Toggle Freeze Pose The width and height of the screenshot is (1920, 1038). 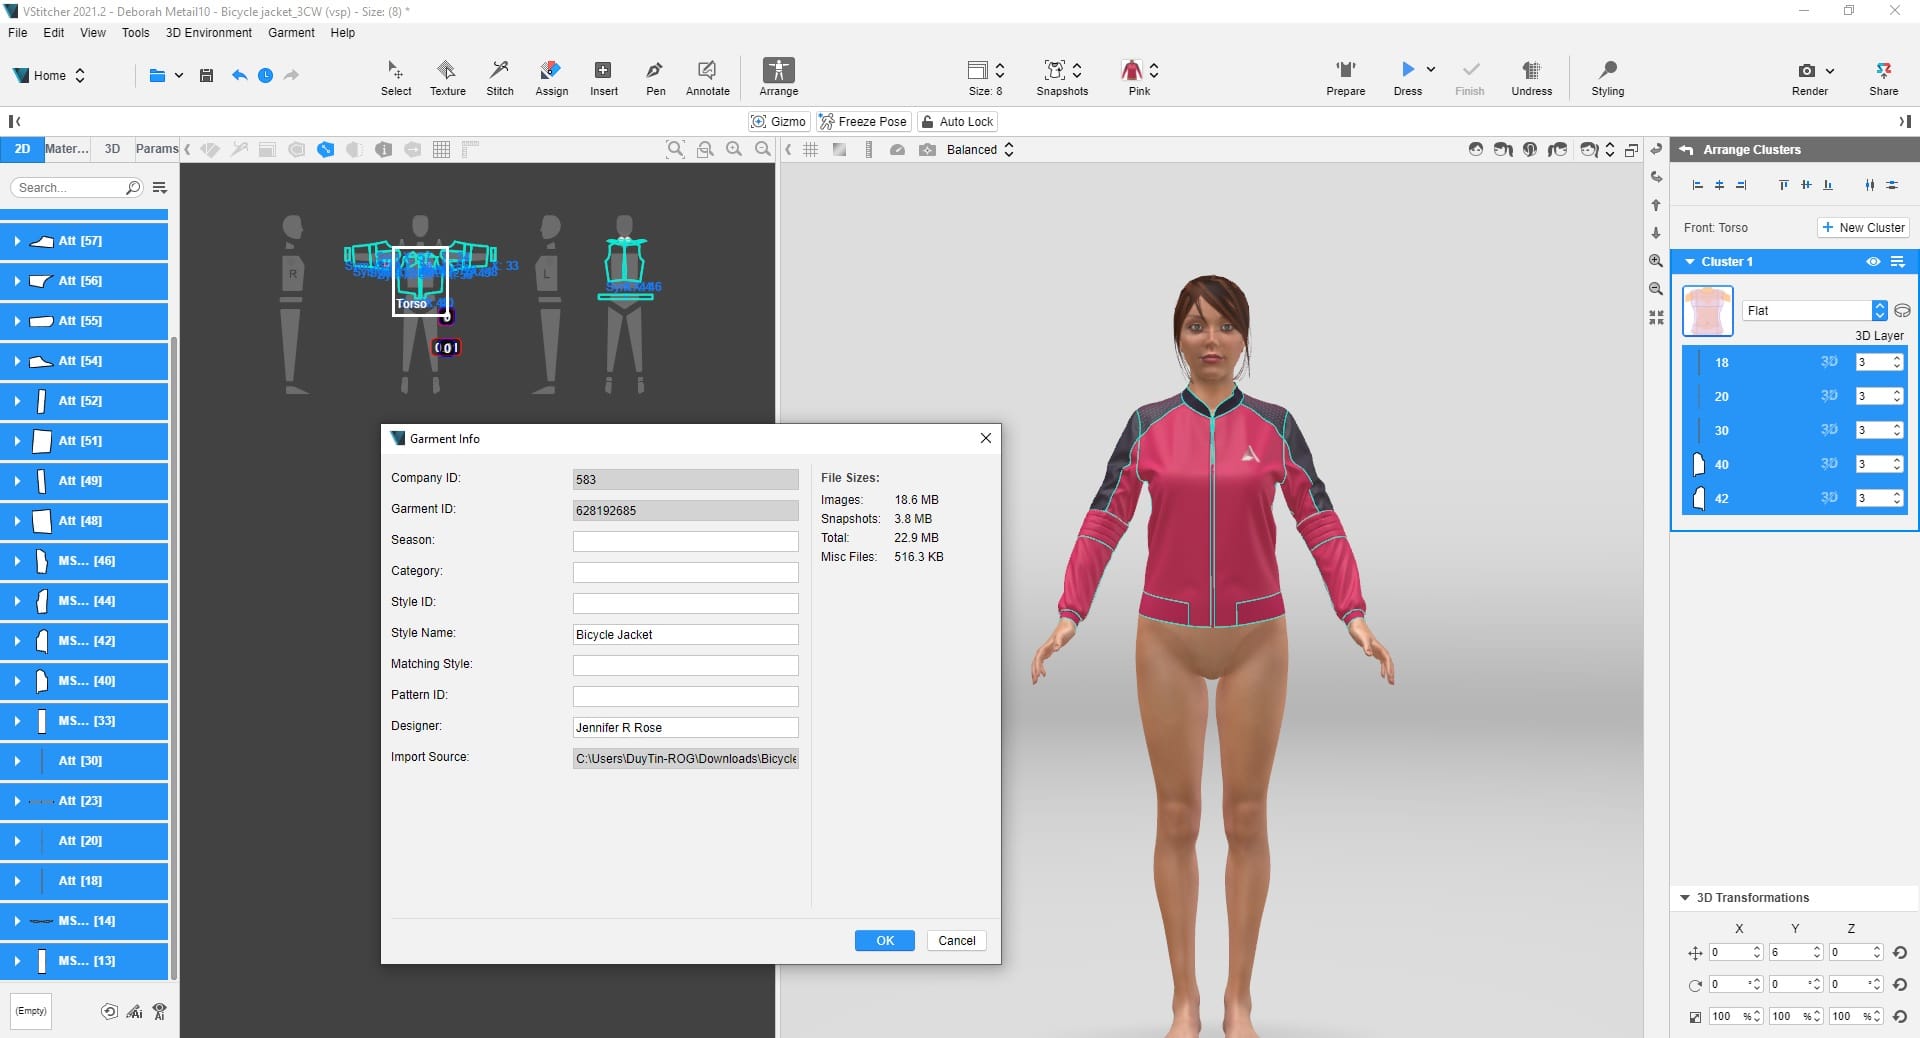pyautogui.click(x=862, y=121)
